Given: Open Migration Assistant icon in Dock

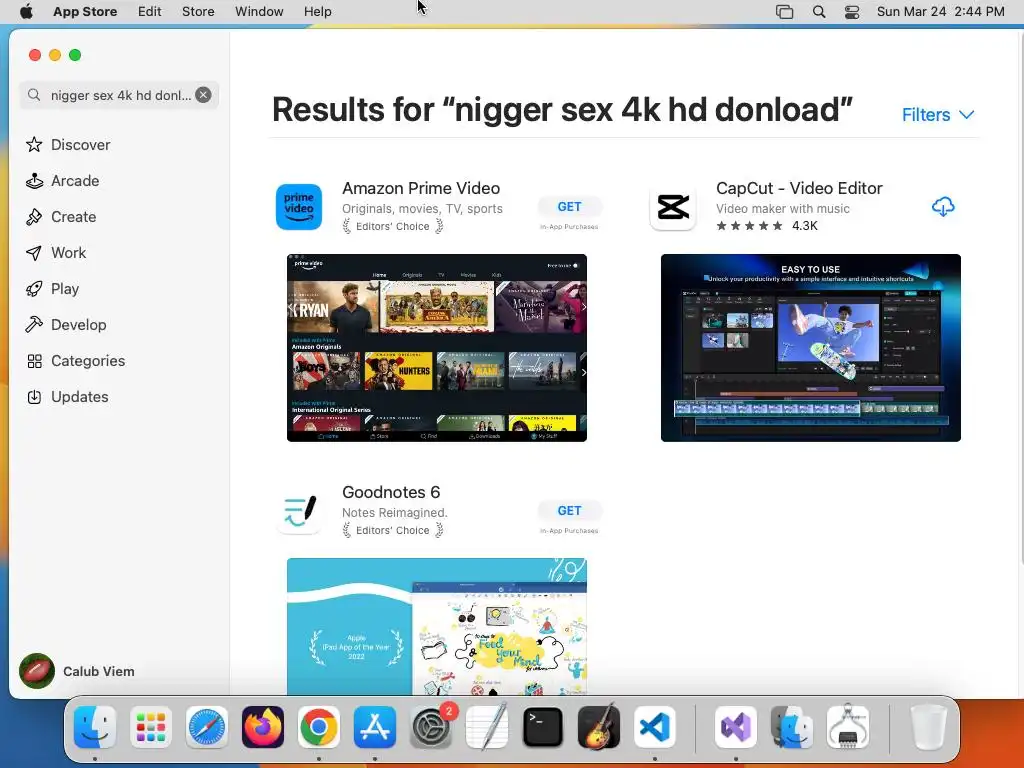Looking at the screenshot, I should 792,727.
